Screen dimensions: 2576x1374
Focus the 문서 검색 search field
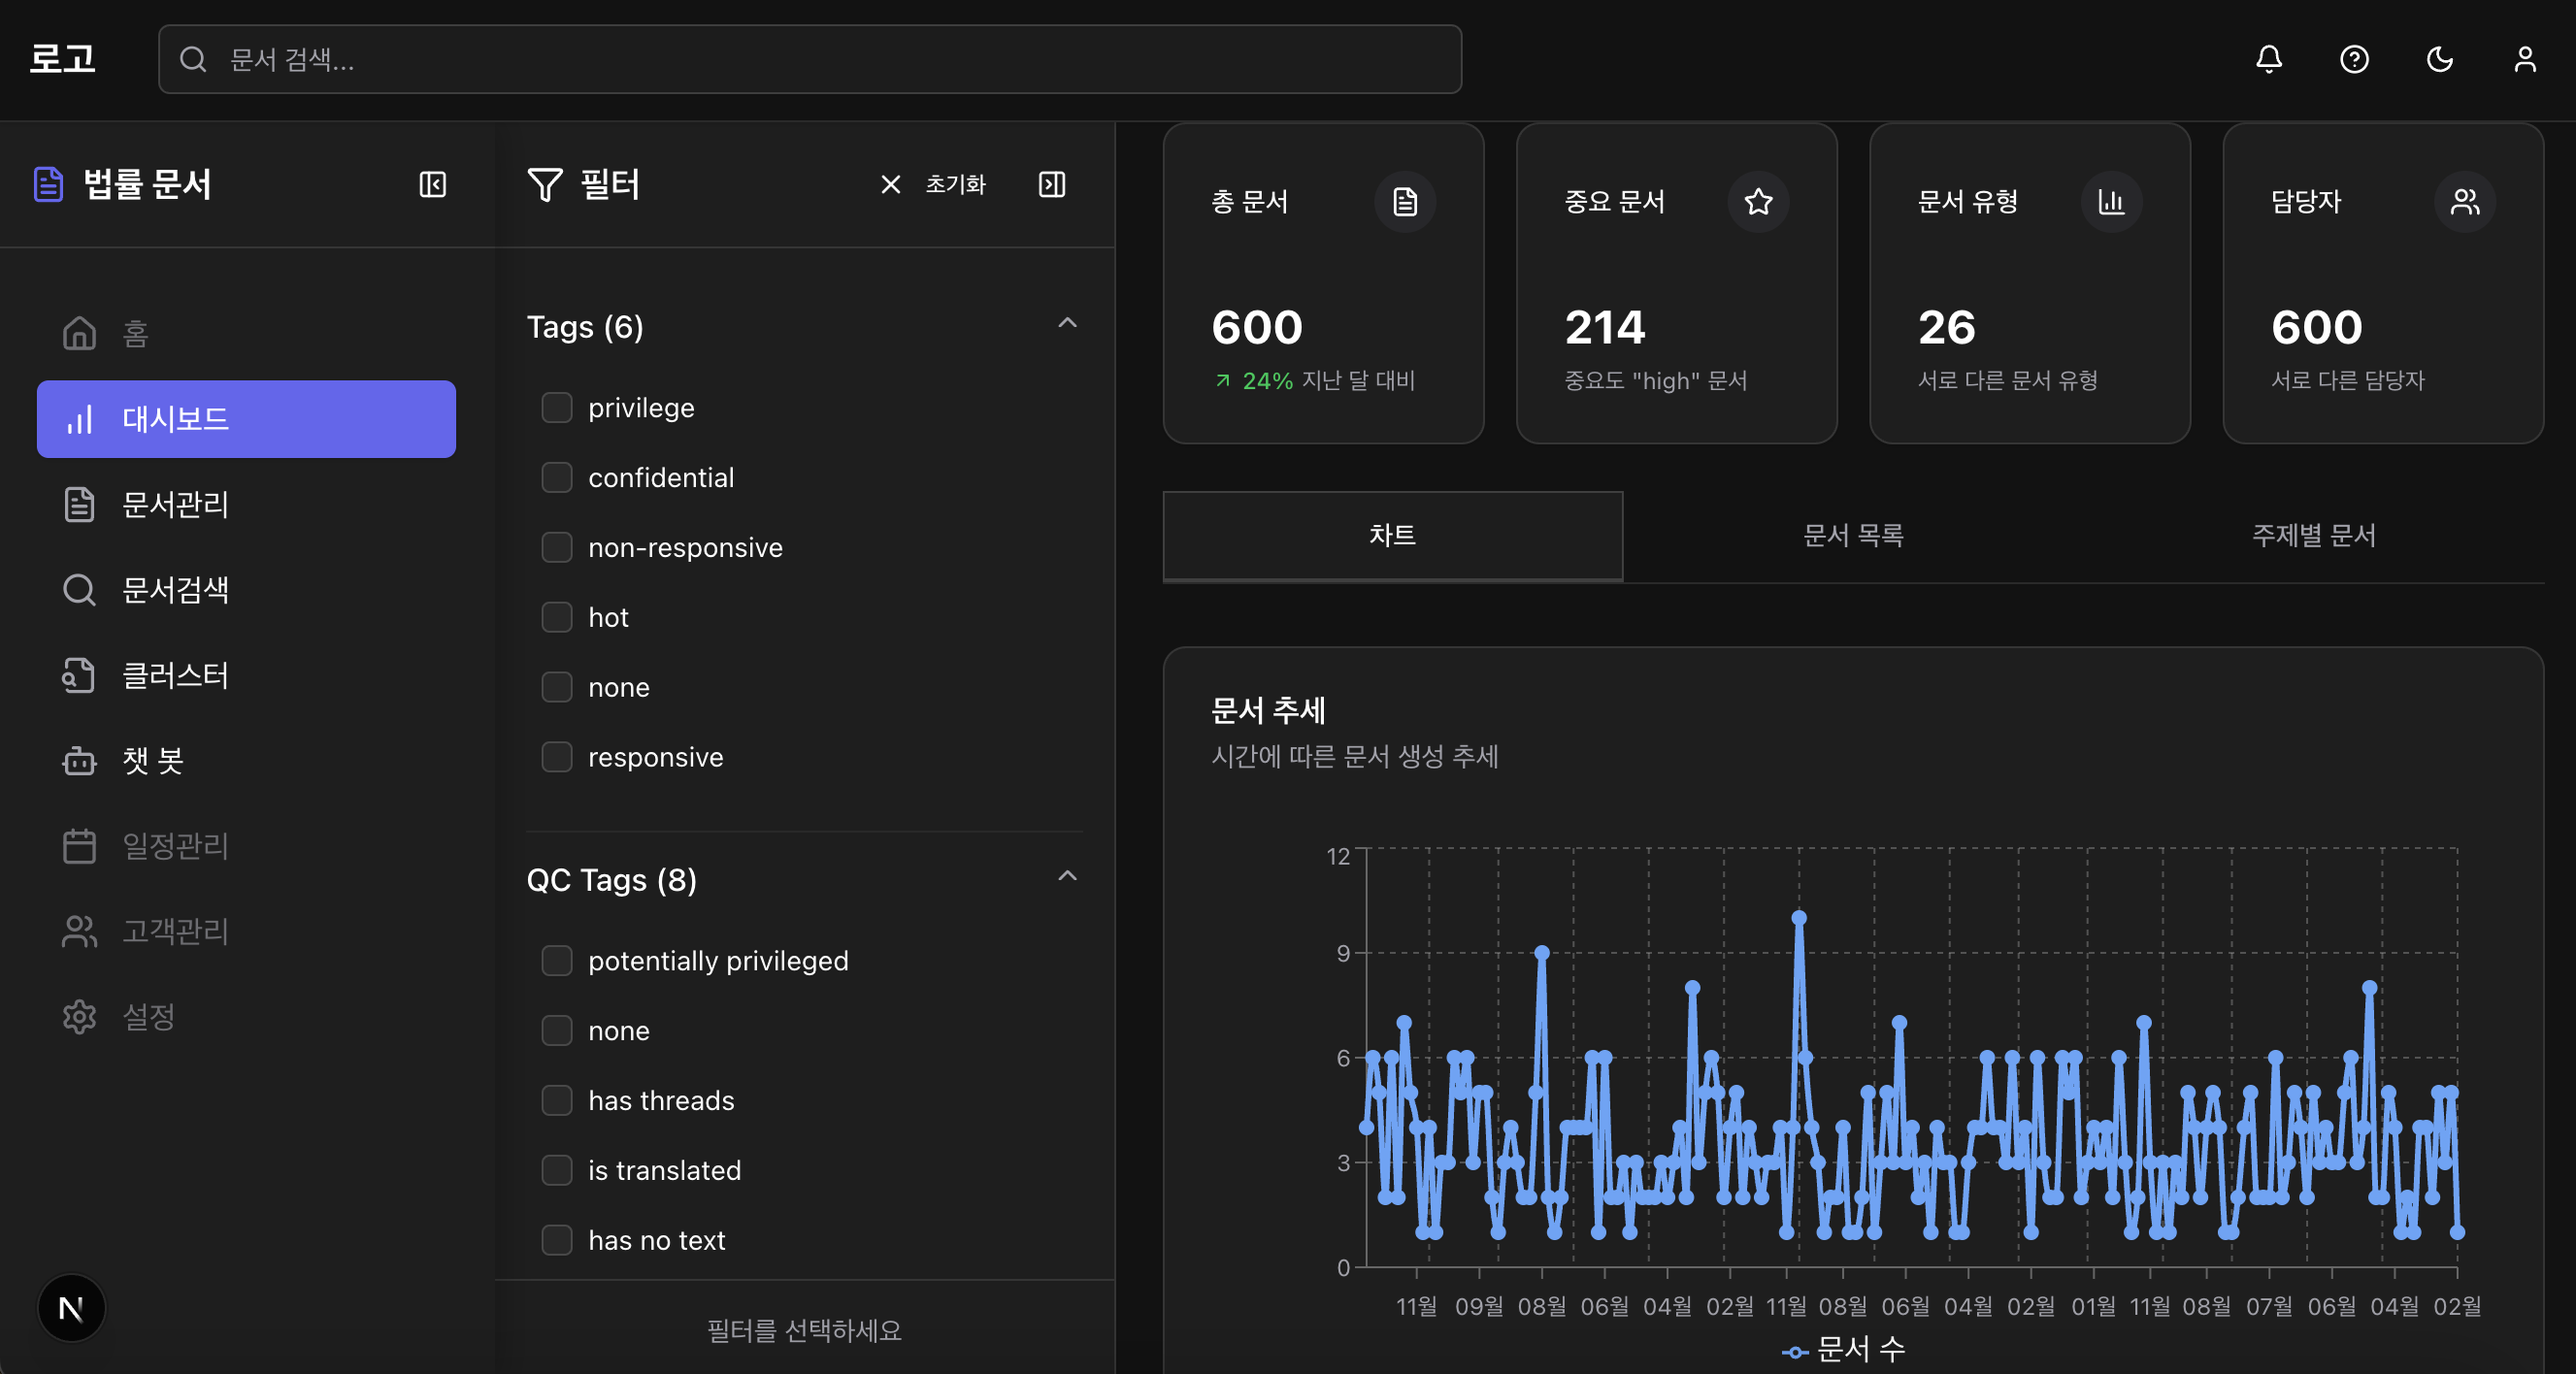pos(810,59)
